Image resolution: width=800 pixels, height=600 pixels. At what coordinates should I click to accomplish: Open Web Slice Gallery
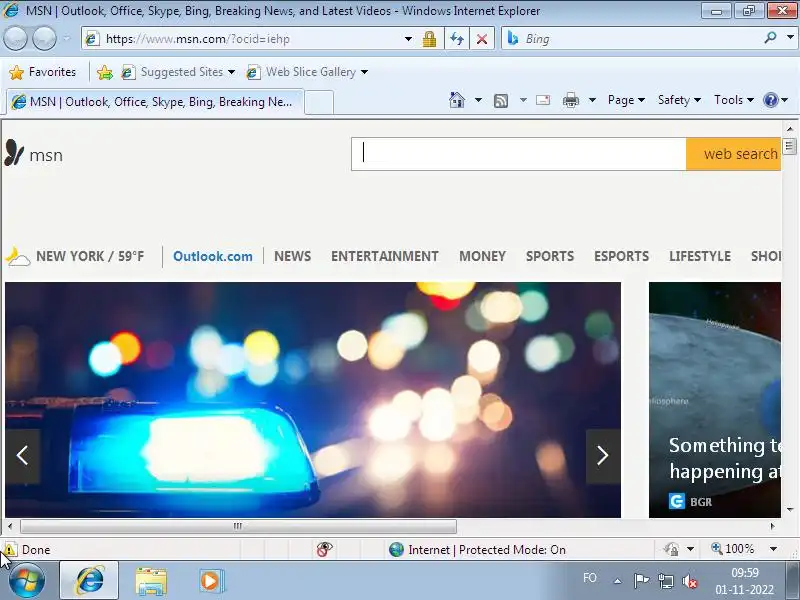[x=307, y=72]
